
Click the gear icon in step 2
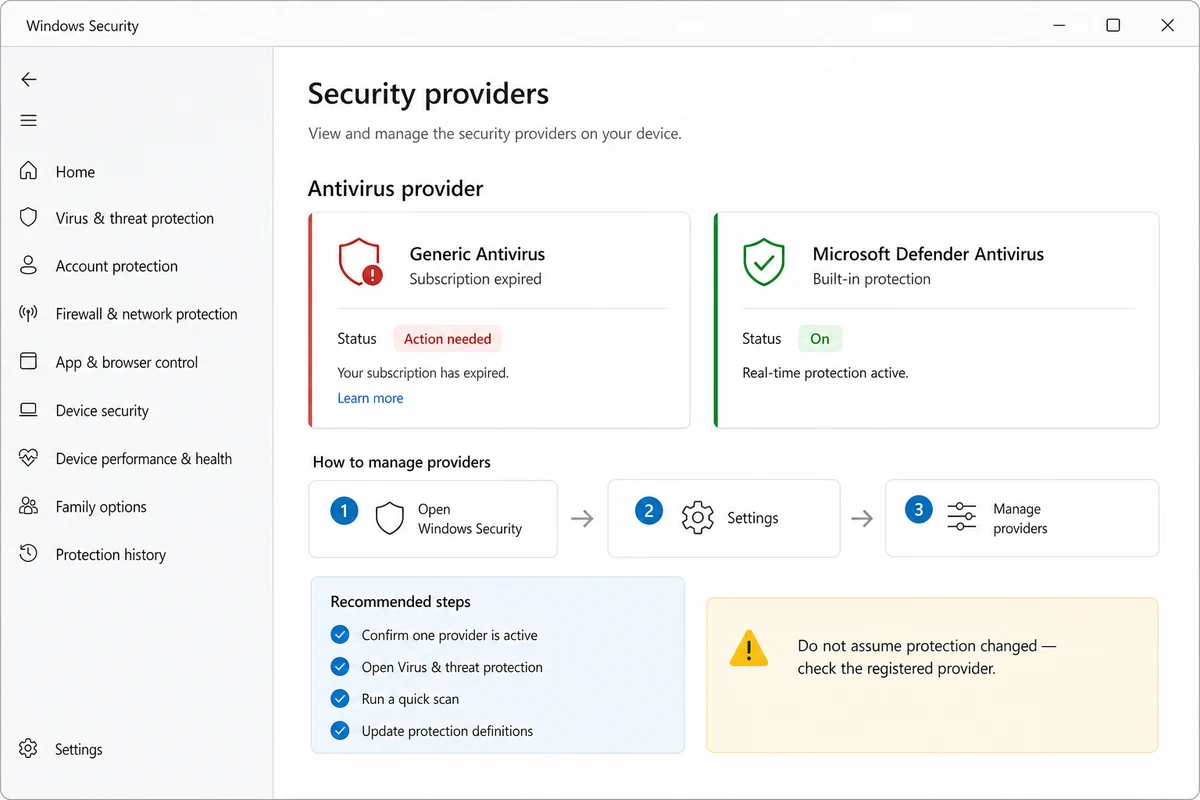[698, 517]
